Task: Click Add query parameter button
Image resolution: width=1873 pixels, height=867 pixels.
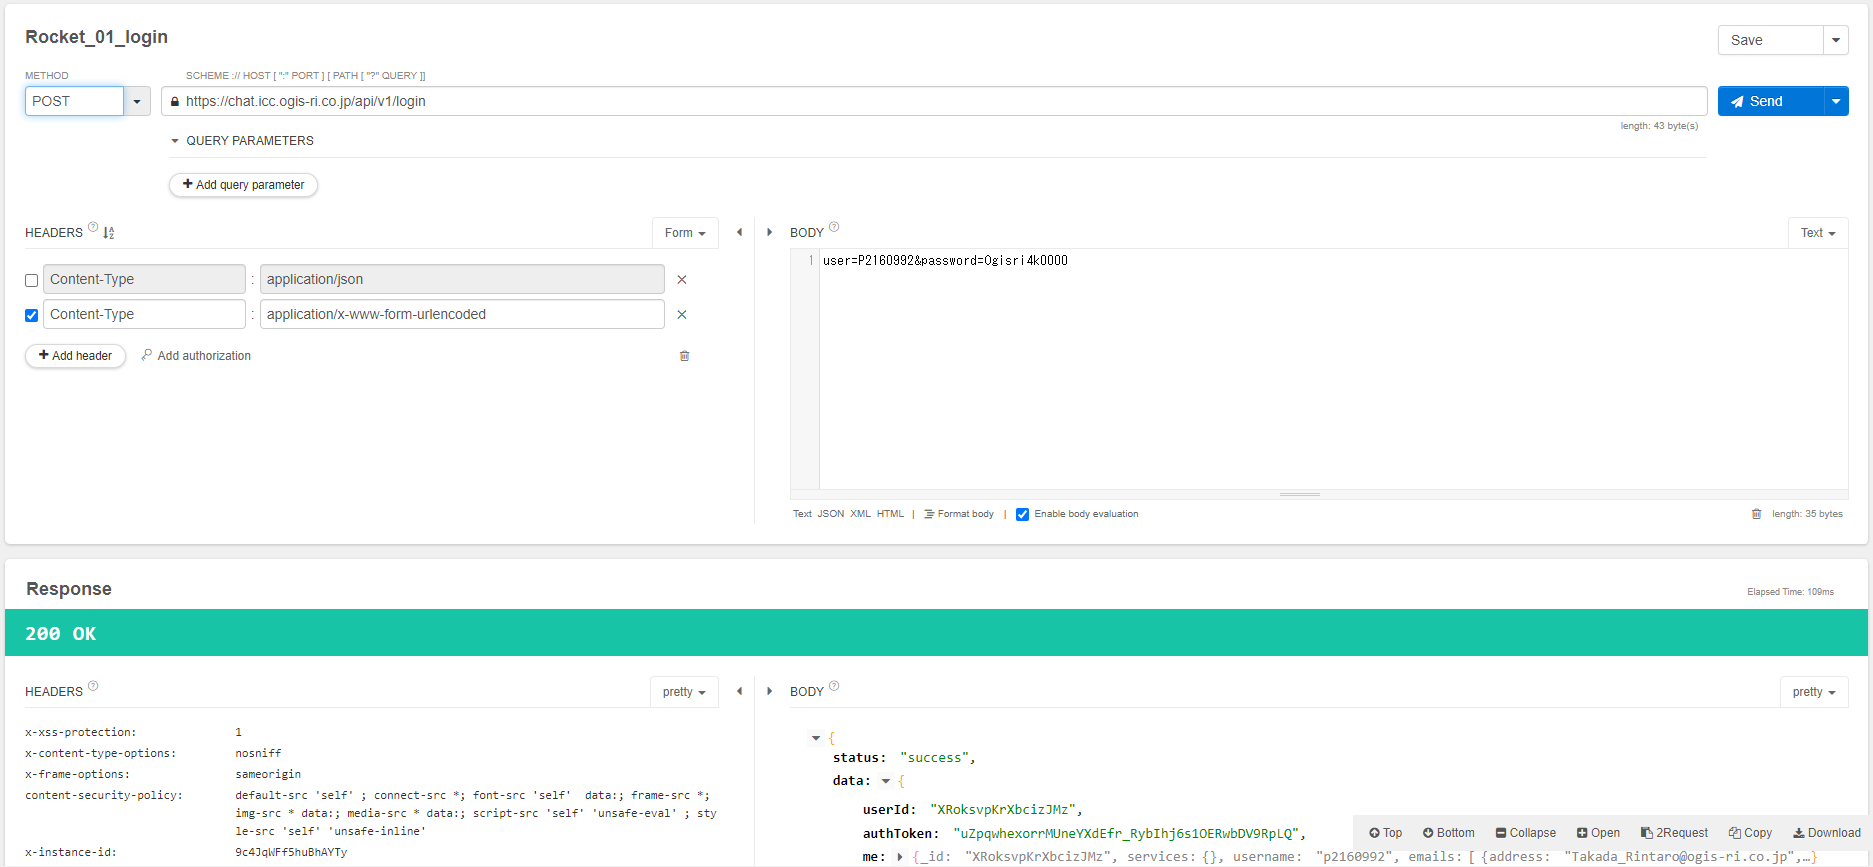Action: point(243,185)
